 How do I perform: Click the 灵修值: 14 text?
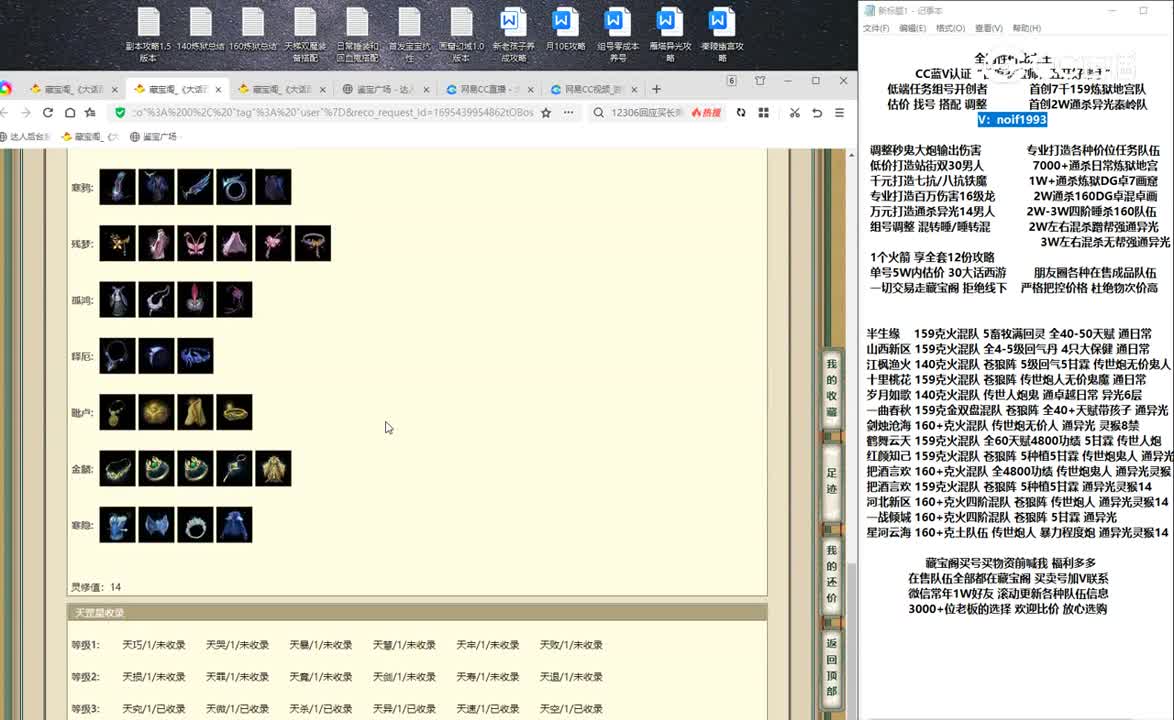coord(96,587)
